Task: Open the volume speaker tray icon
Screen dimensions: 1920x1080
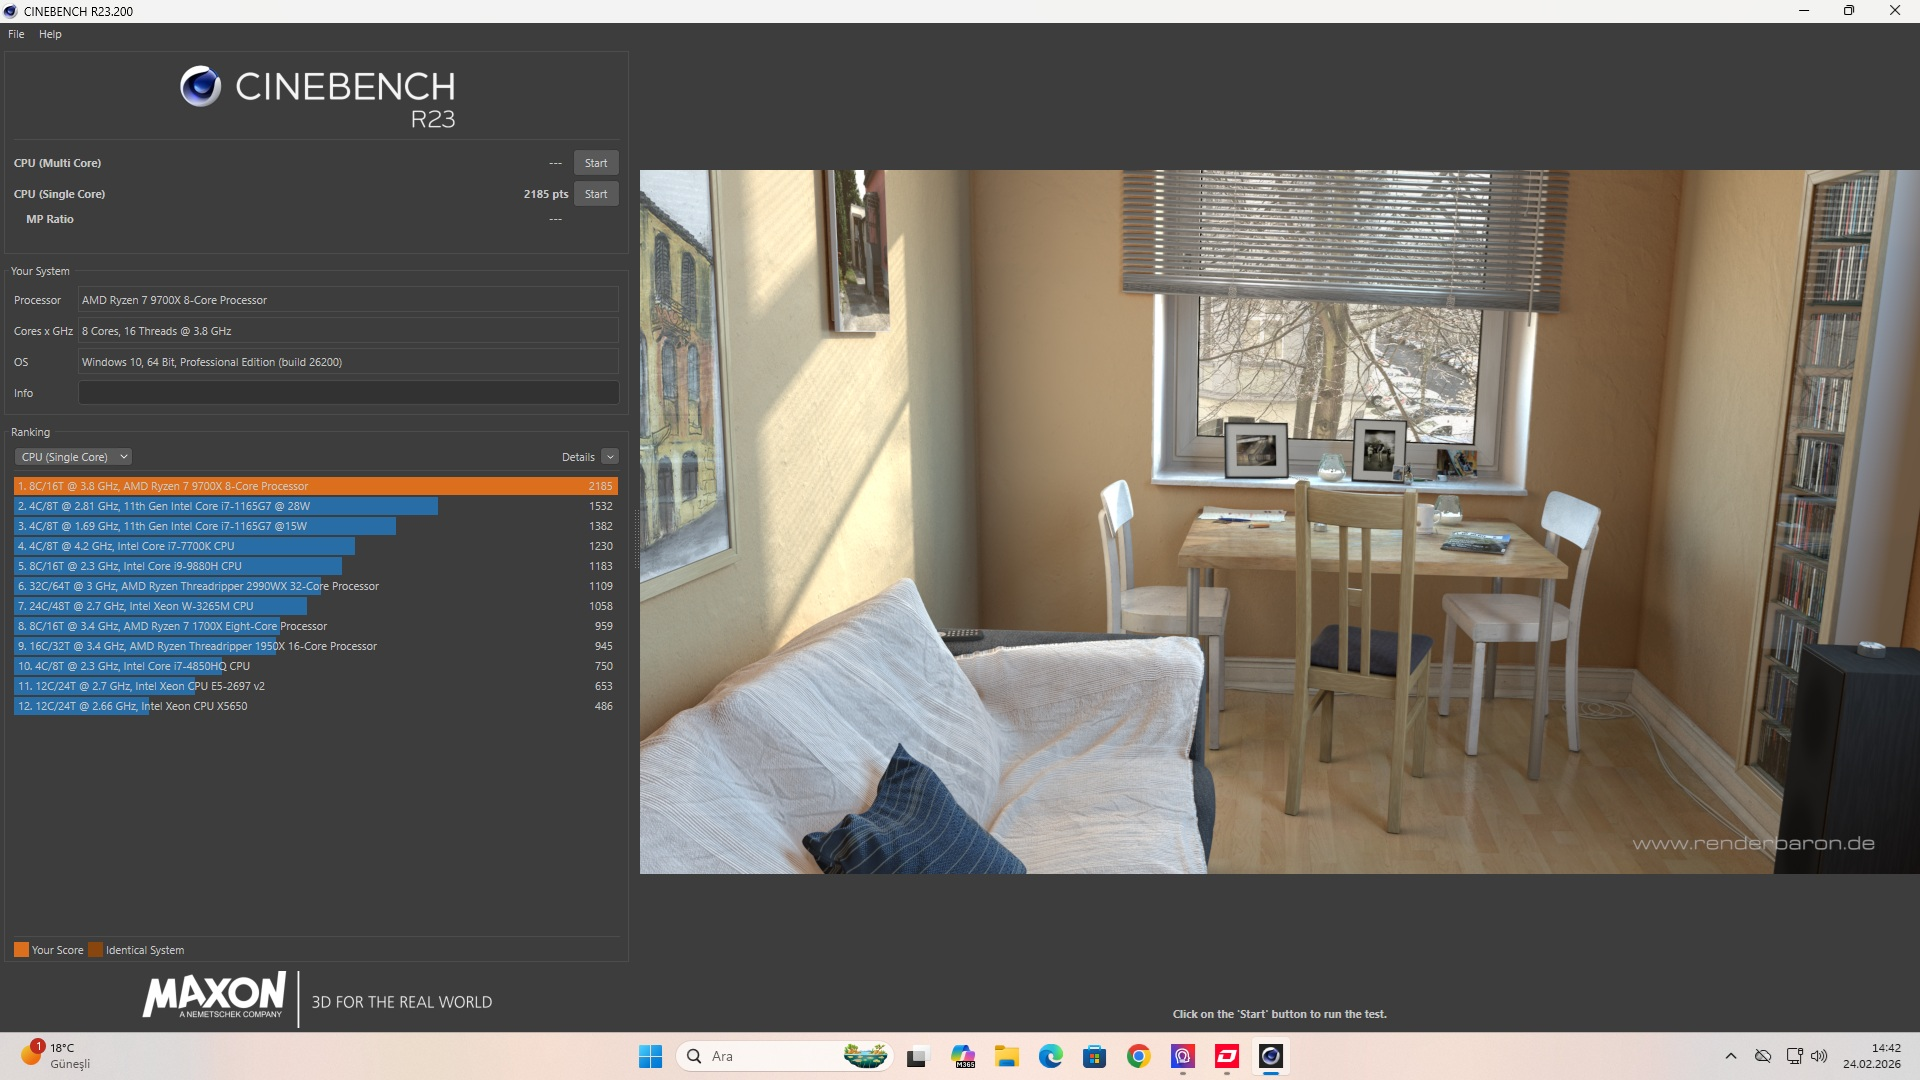Action: [1819, 1056]
